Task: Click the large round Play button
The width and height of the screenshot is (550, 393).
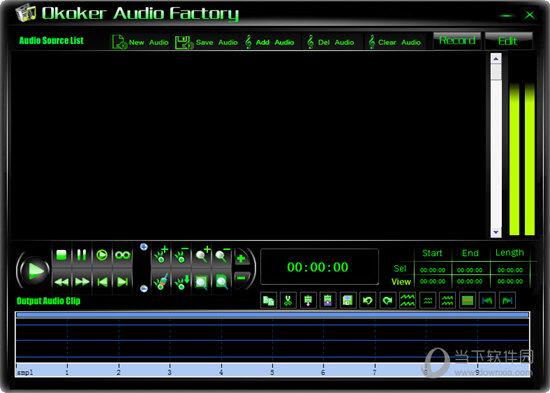Action: point(34,271)
